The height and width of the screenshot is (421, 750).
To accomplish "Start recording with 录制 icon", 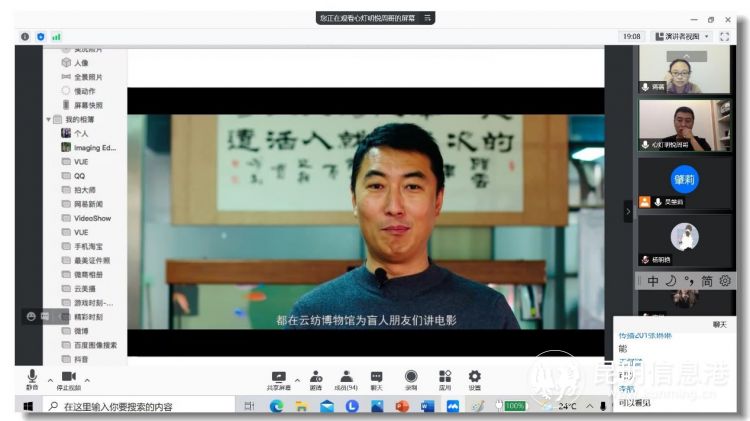I will [x=411, y=377].
